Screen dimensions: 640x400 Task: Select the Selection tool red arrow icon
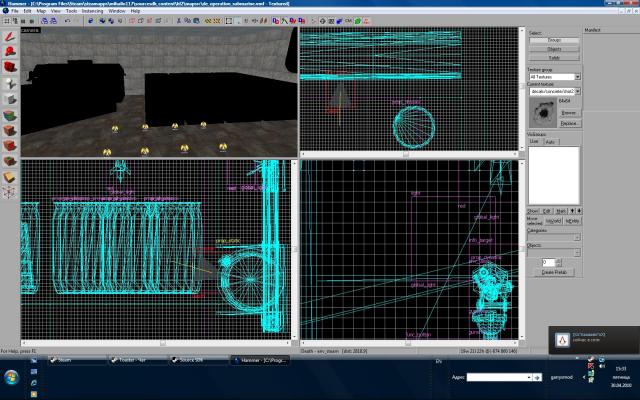click(9, 35)
